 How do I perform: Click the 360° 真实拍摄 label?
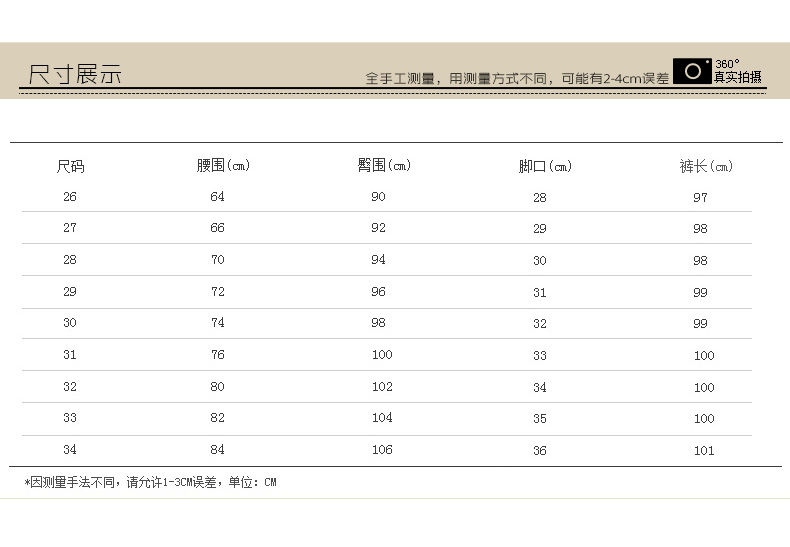[x=738, y=71]
